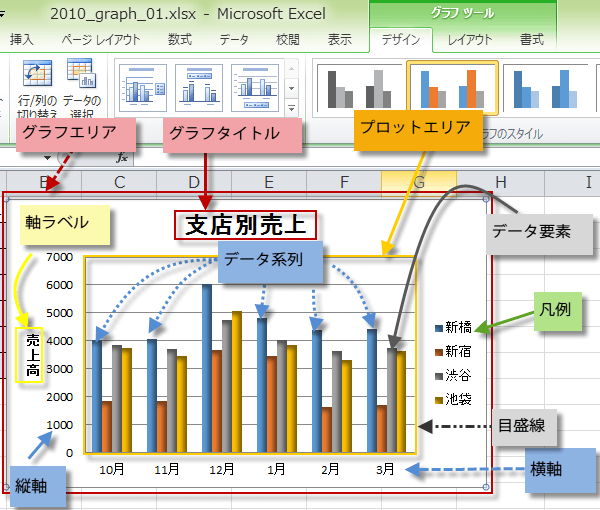
Task: Select the 新橋 legend entry
Action: tap(457, 327)
